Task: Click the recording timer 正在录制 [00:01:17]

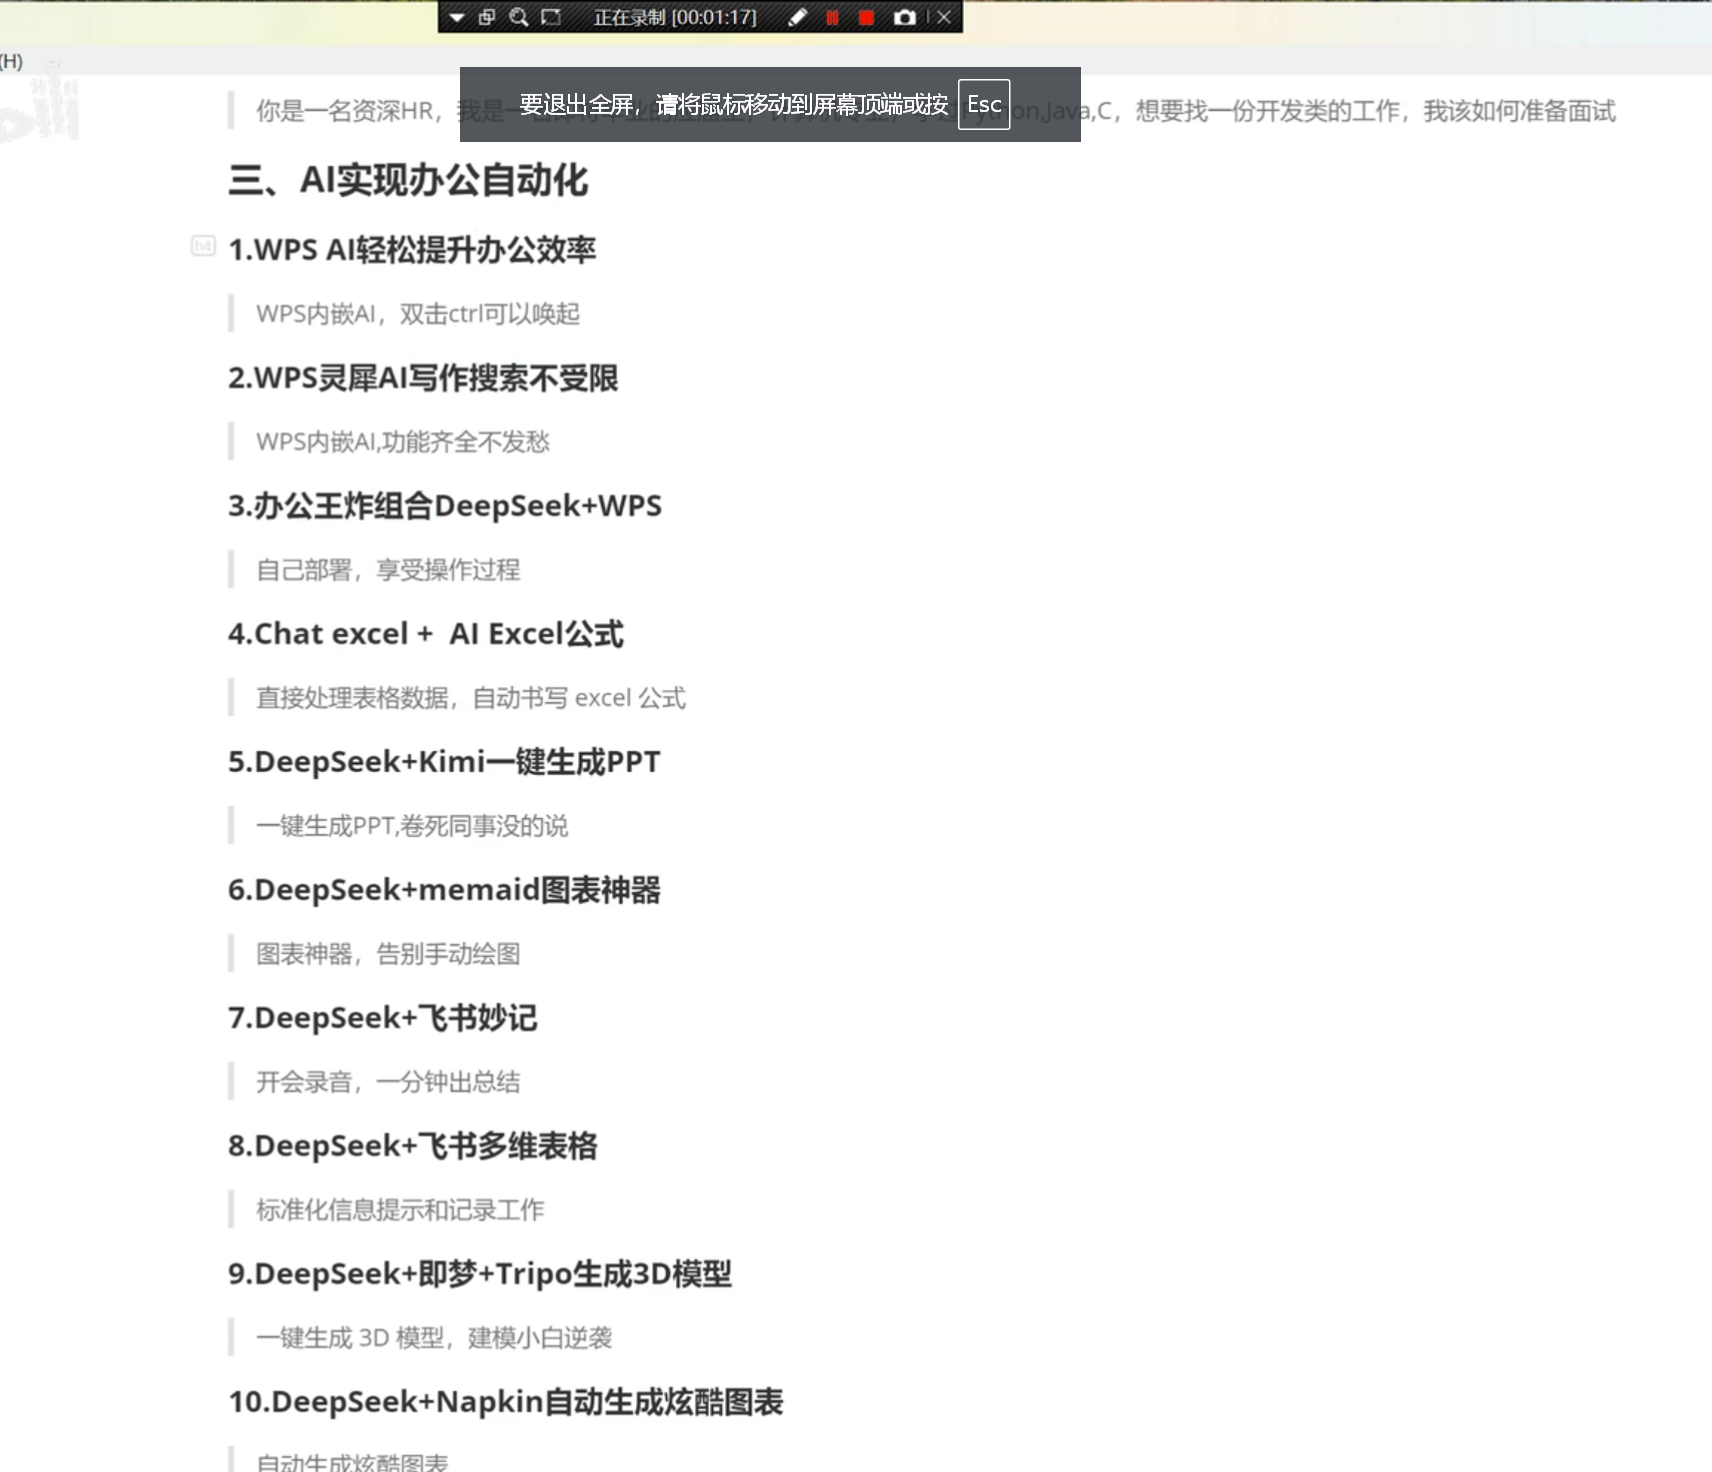Action: pyautogui.click(x=675, y=17)
